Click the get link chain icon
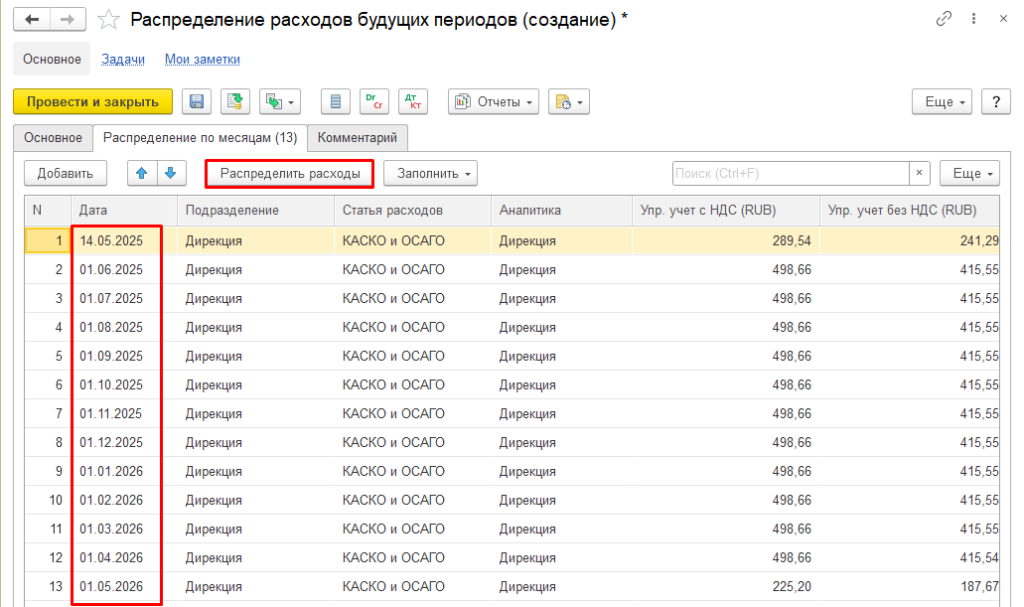Viewport: 1024px width, 607px height. 943,20
